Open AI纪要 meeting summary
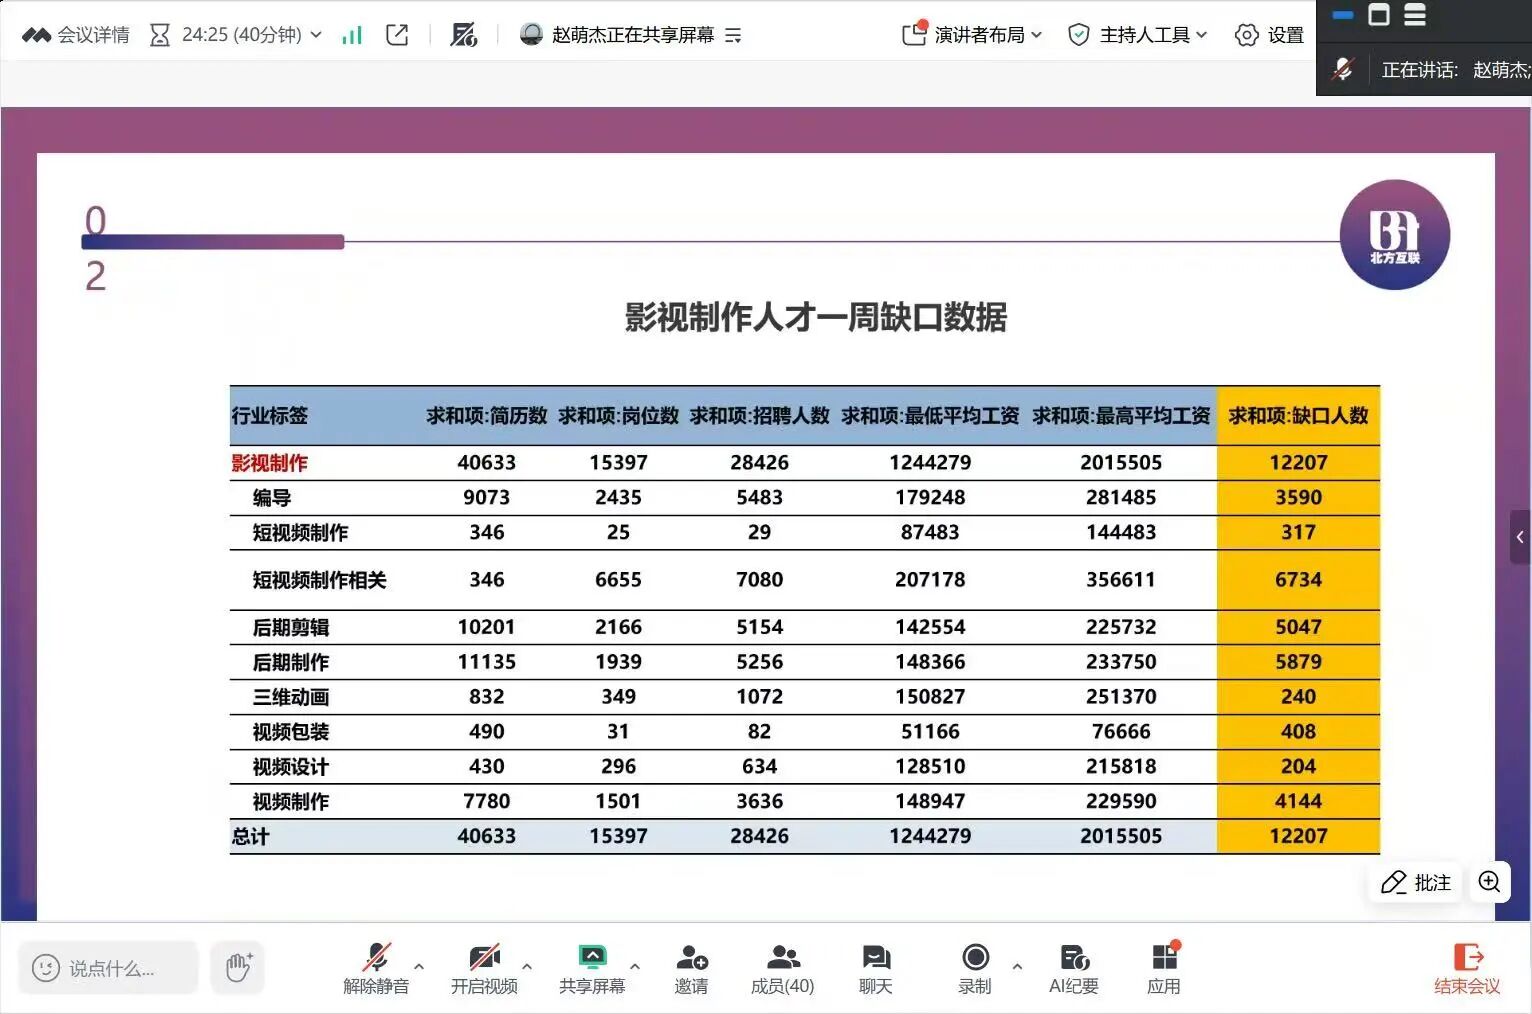Viewport: 1532px width, 1014px height. 1073,968
